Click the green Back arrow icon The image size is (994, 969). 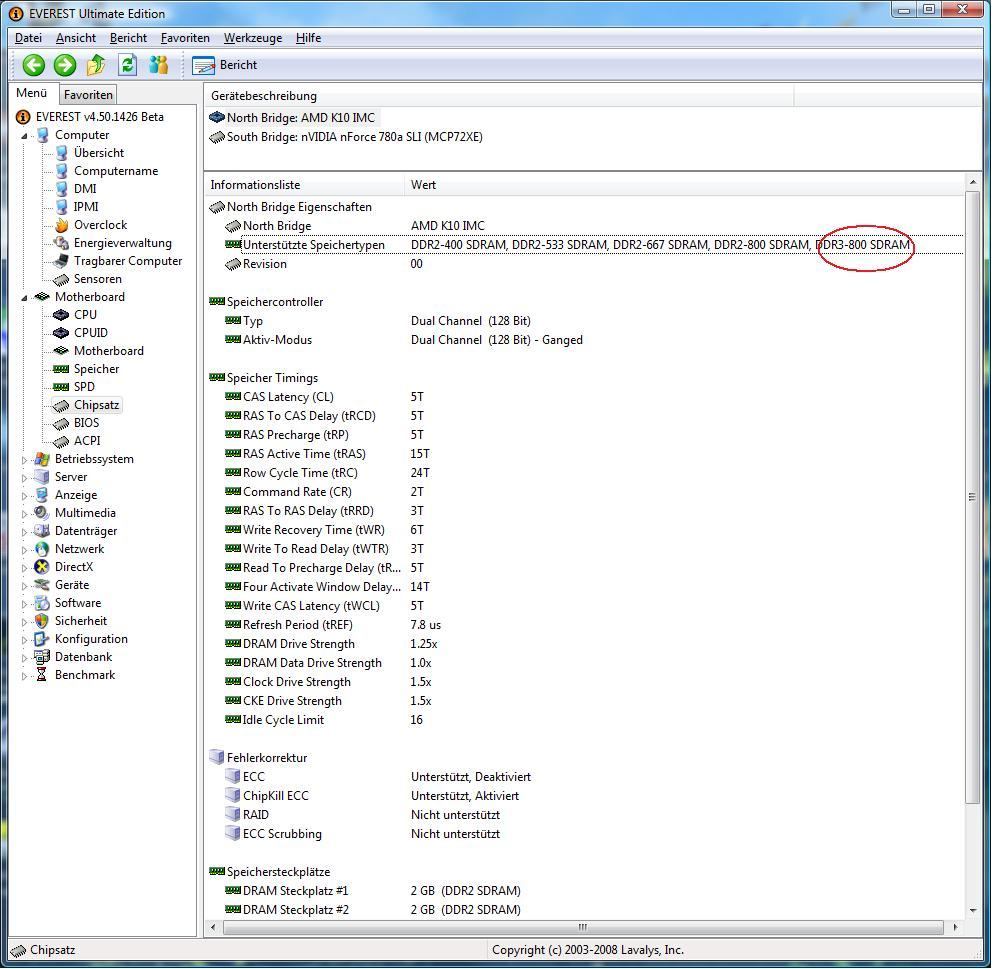34,65
